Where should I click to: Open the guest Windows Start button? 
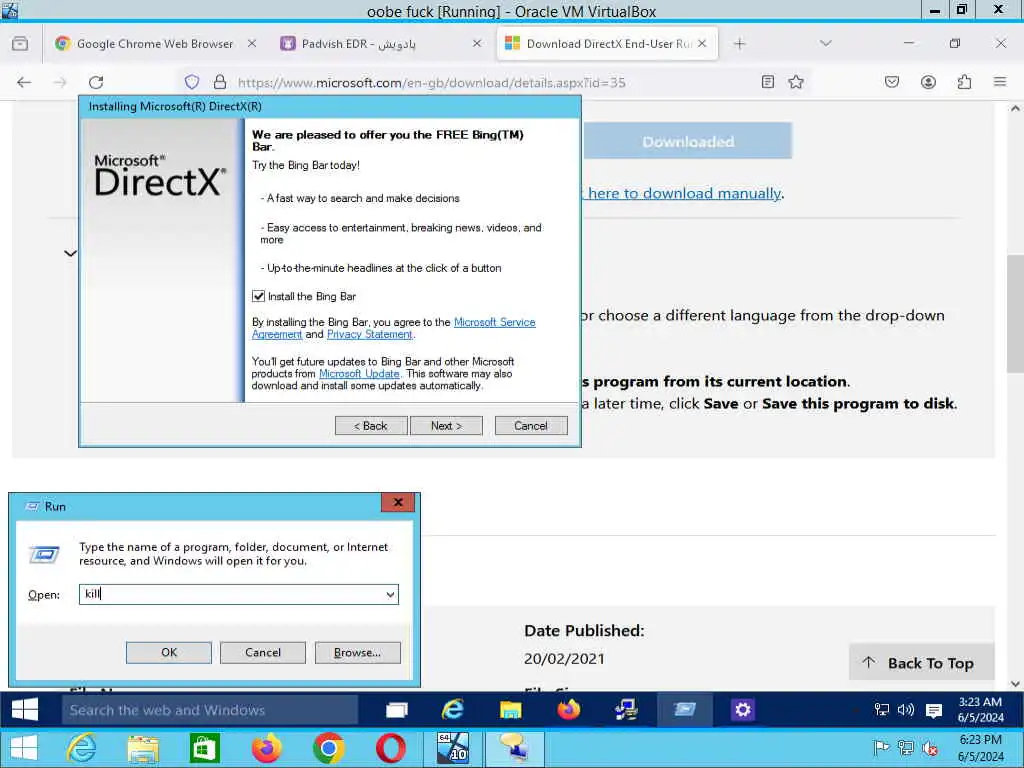click(25, 710)
